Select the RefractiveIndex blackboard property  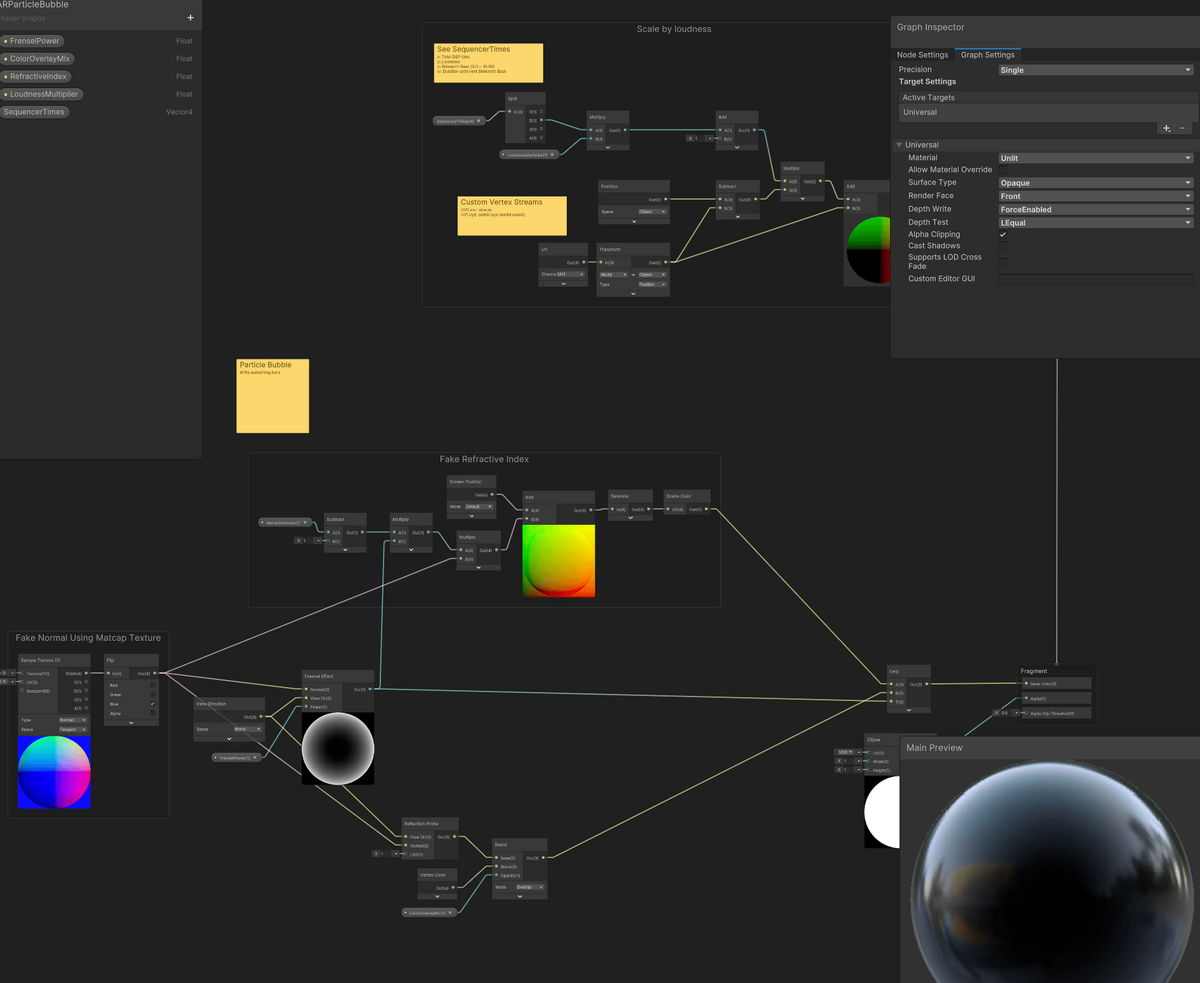[35, 76]
